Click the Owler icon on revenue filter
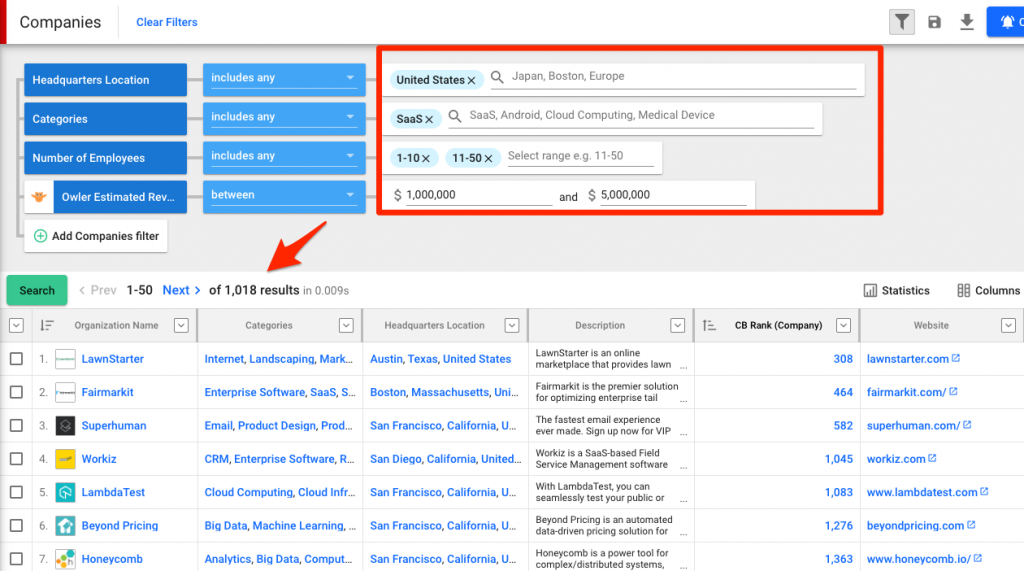The image size is (1024, 571). point(39,197)
